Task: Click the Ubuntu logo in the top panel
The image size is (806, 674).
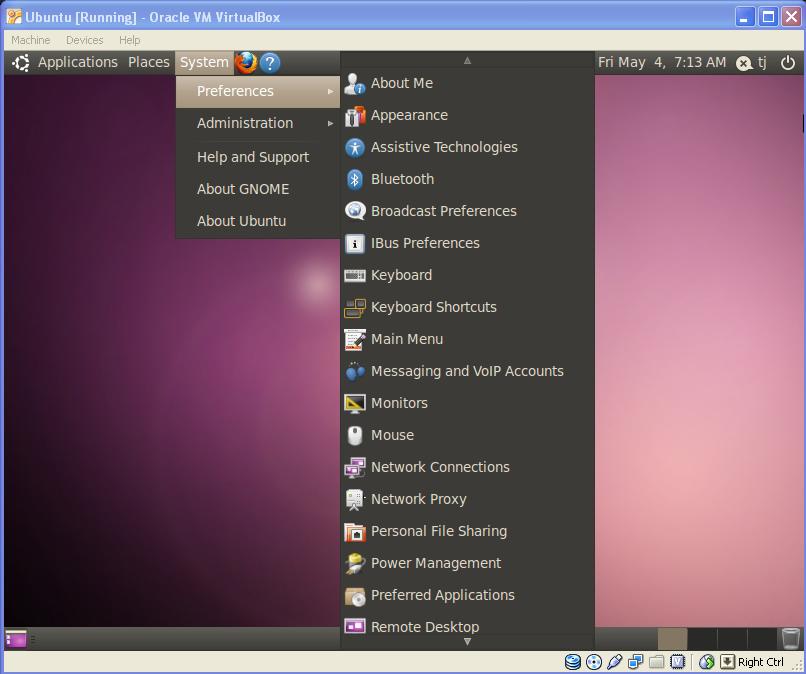Action: [20, 62]
